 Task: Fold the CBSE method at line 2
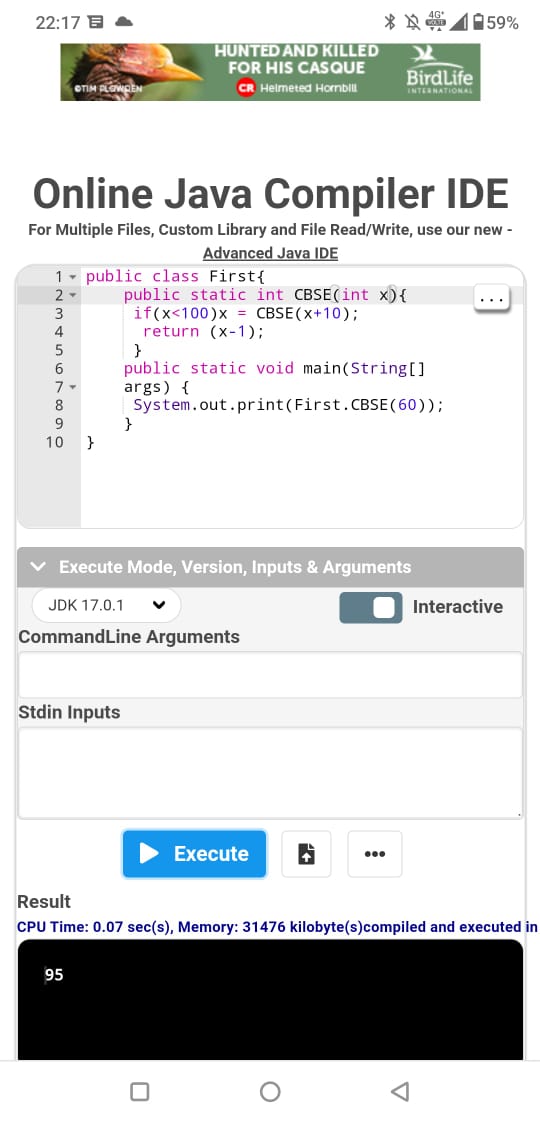pos(72,295)
